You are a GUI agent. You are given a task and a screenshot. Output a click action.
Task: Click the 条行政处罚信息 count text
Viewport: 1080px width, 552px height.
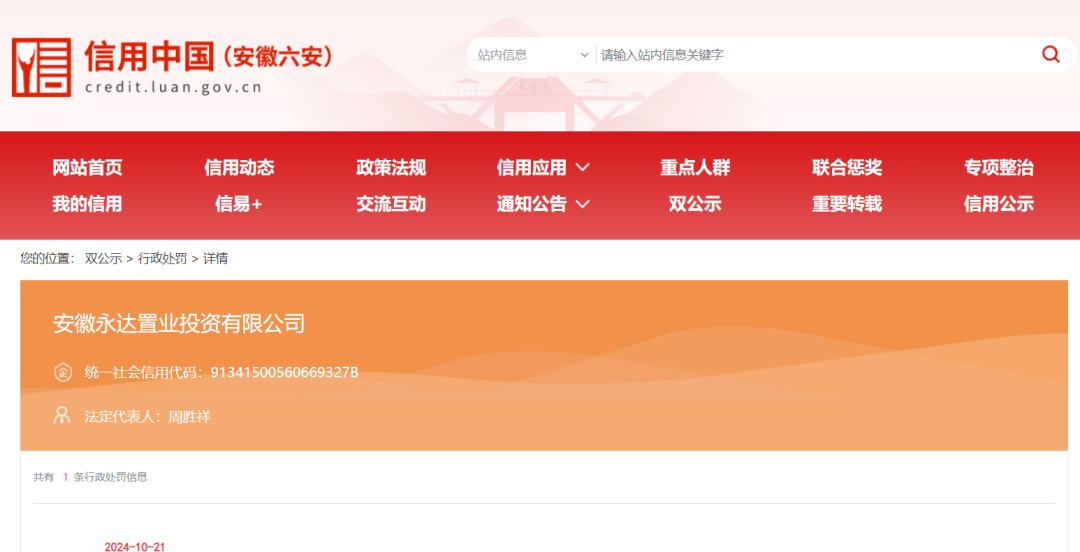click(x=110, y=477)
